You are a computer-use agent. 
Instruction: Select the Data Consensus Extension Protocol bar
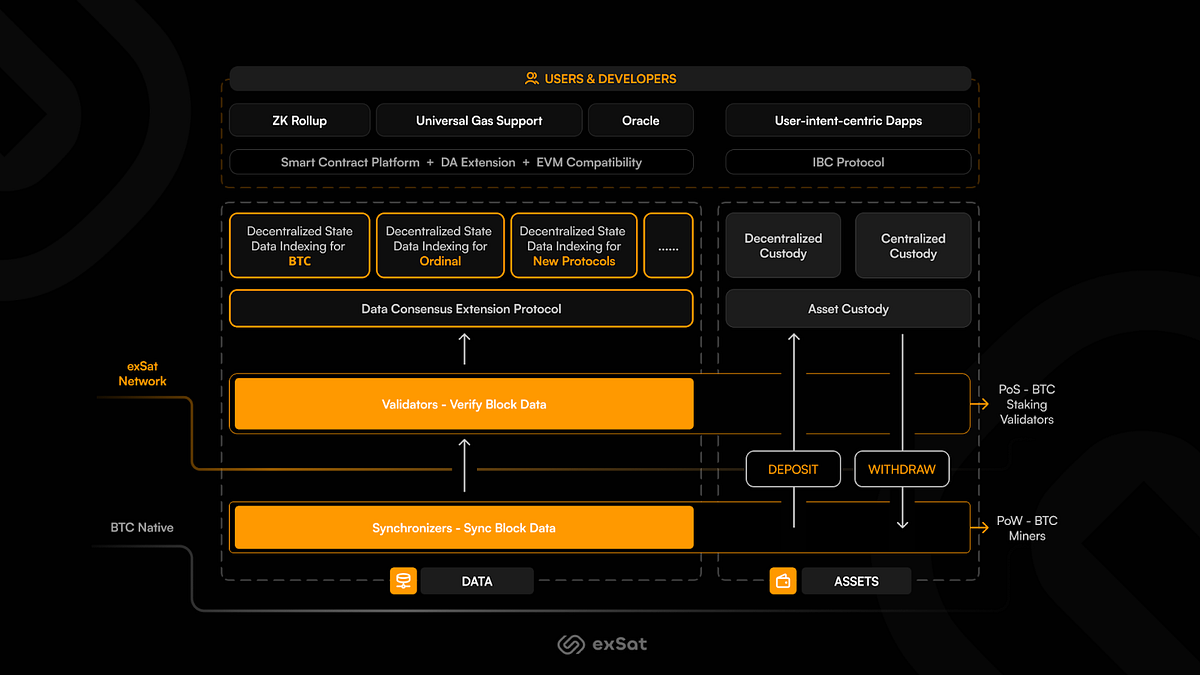click(x=461, y=308)
